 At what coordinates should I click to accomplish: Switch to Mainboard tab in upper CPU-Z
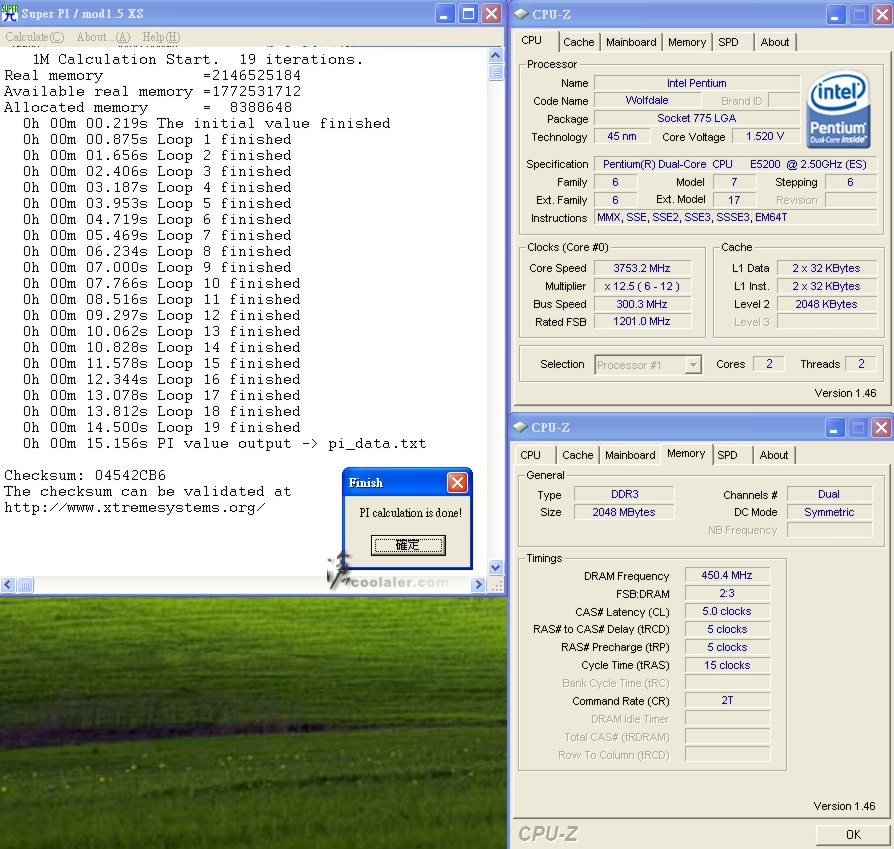tap(631, 42)
